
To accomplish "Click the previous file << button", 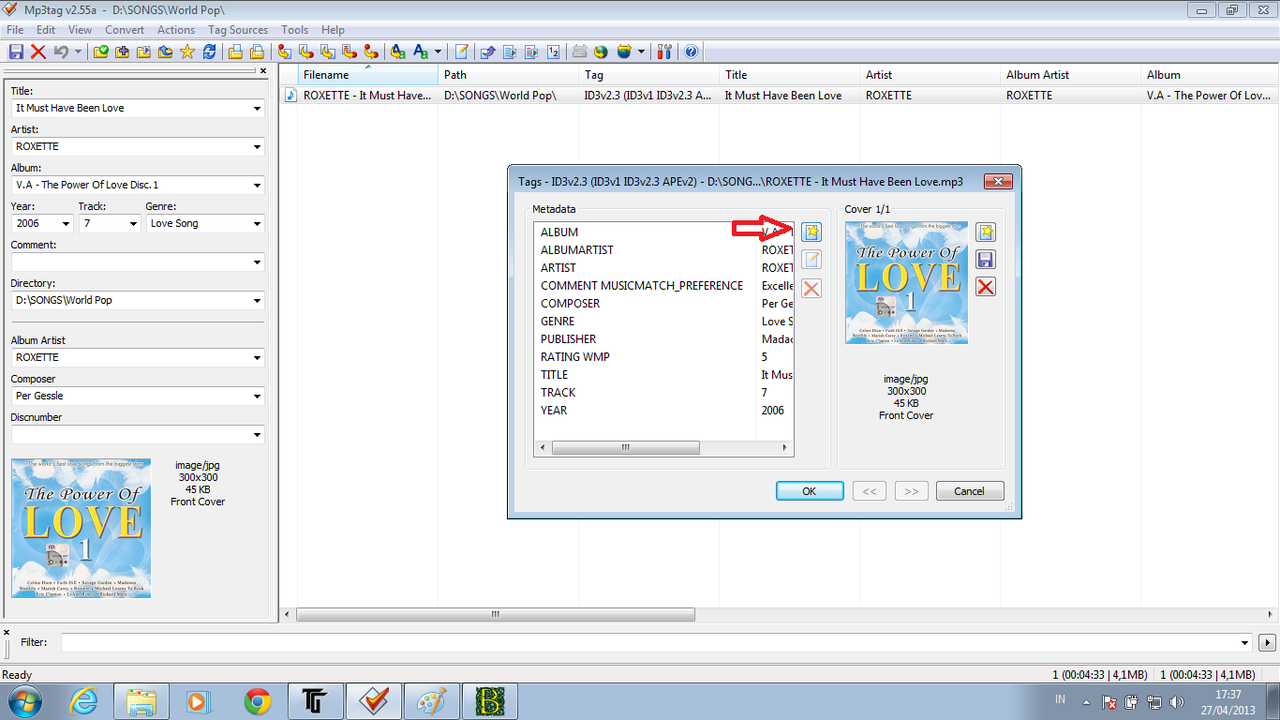I will click(x=870, y=491).
